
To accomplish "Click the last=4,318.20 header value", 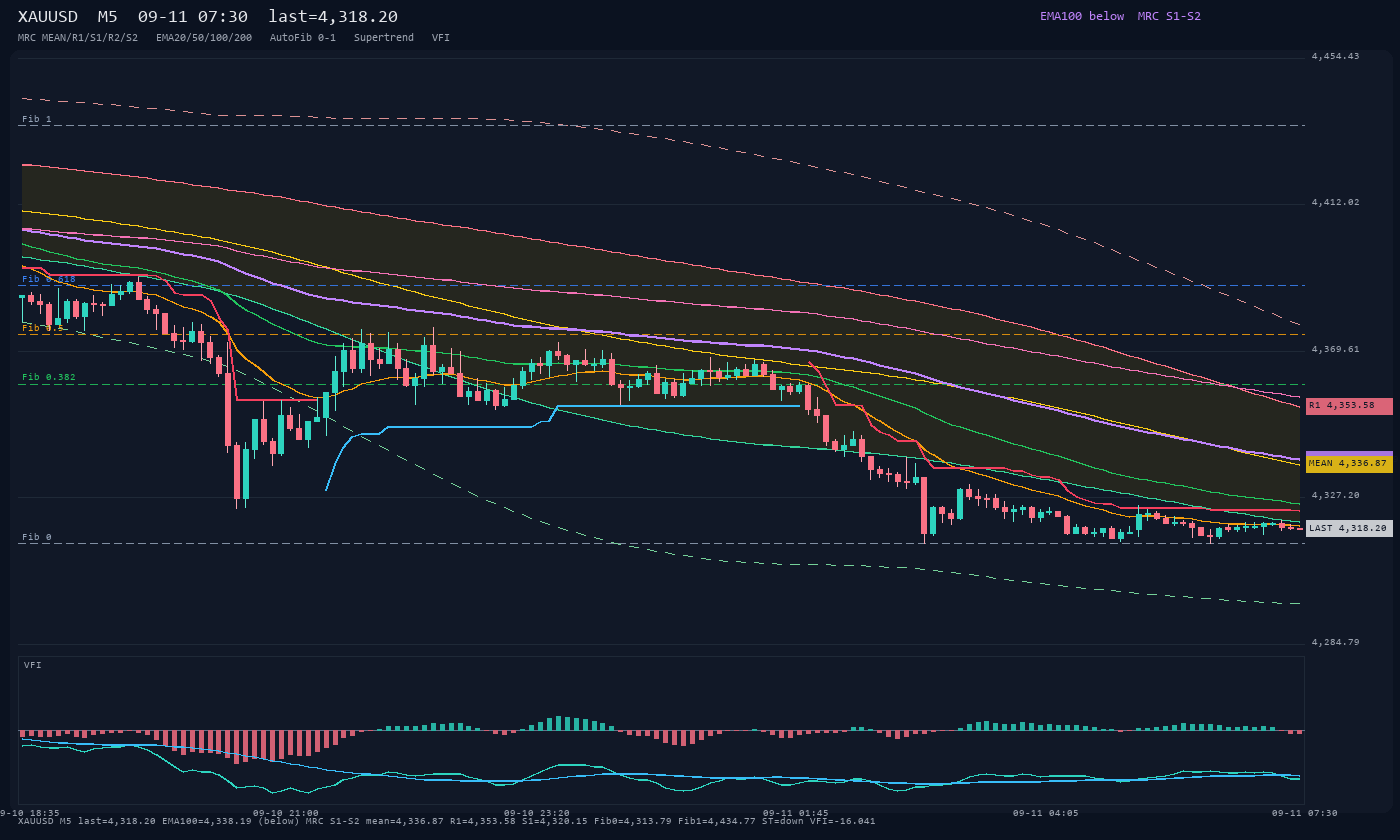I will pos(333,17).
